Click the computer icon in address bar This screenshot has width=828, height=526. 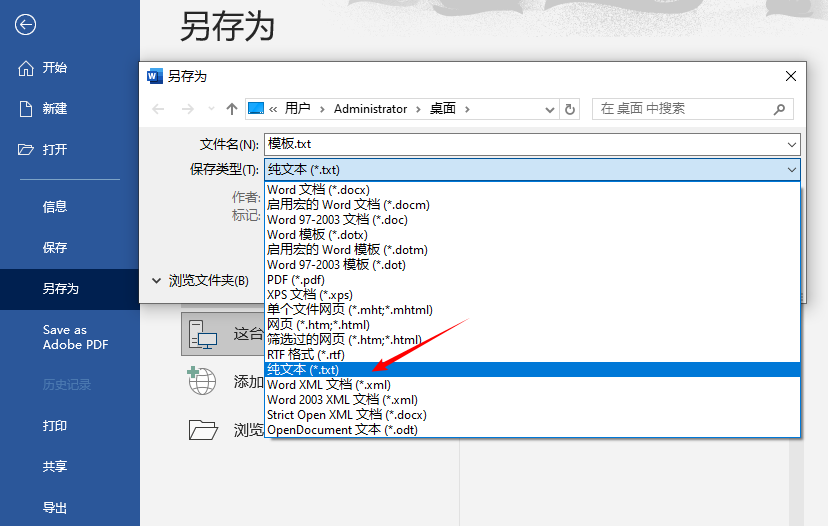tap(256, 109)
